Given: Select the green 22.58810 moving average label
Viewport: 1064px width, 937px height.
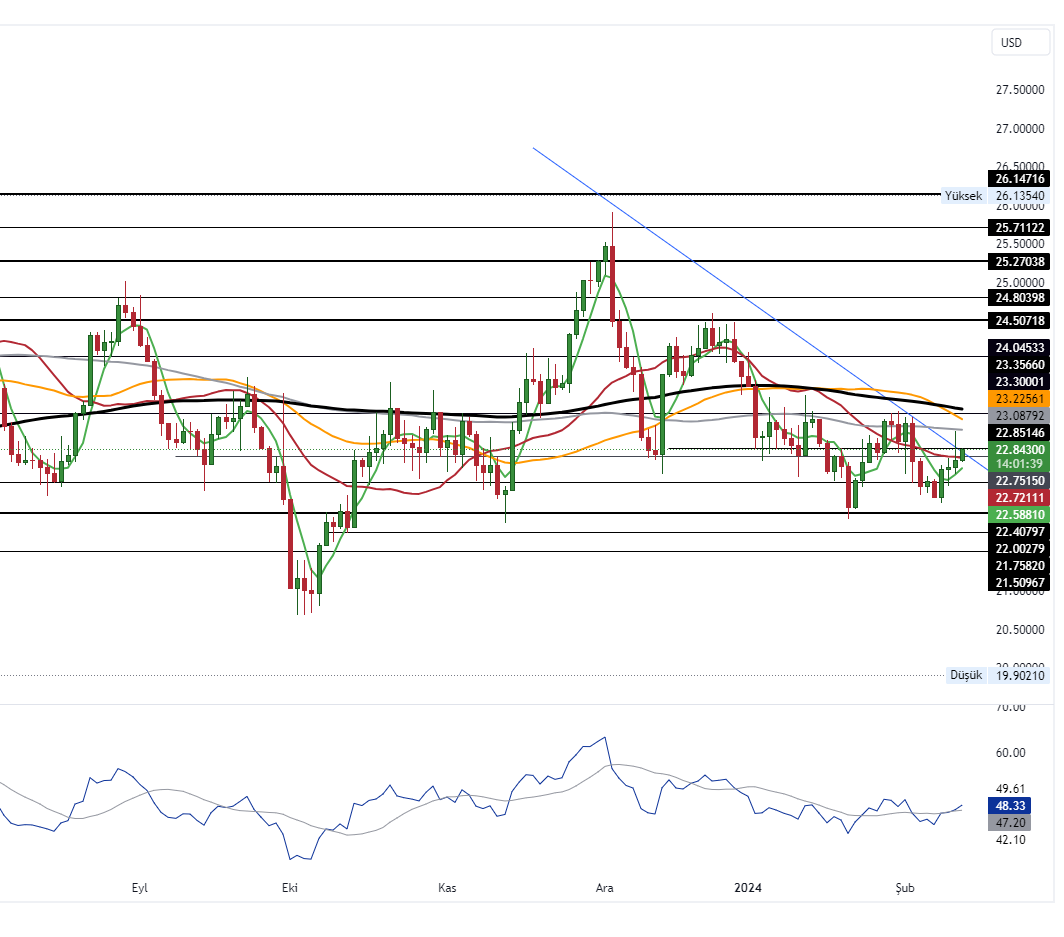Looking at the screenshot, I should click(1019, 514).
